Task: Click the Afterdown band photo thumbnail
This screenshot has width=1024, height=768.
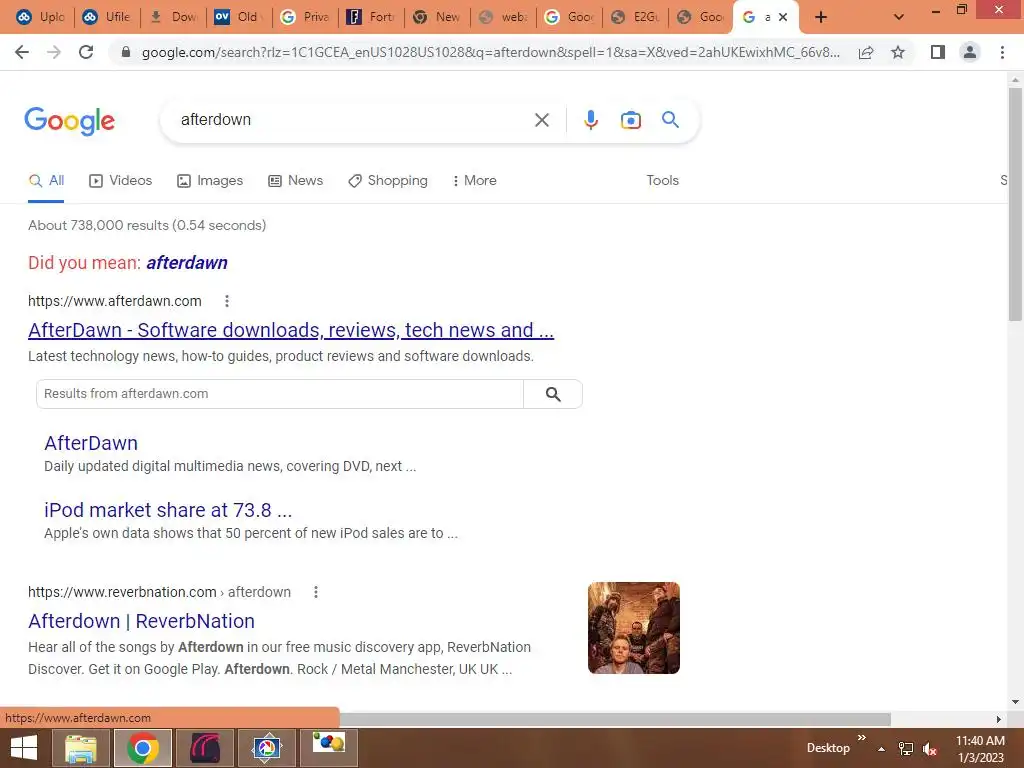Action: point(633,628)
